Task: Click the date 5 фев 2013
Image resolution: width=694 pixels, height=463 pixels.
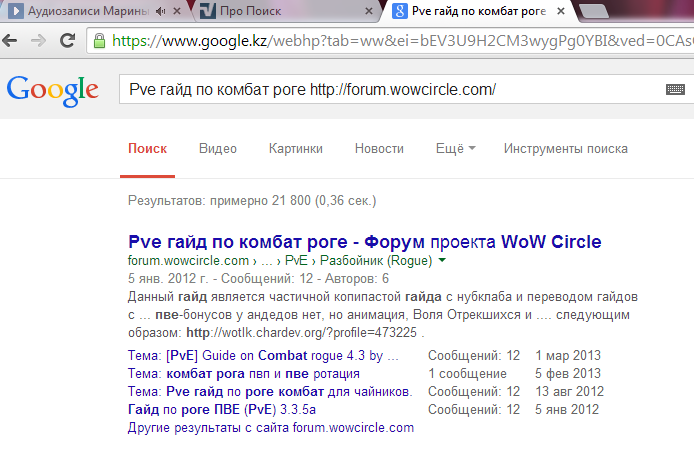Action: [x=568, y=374]
